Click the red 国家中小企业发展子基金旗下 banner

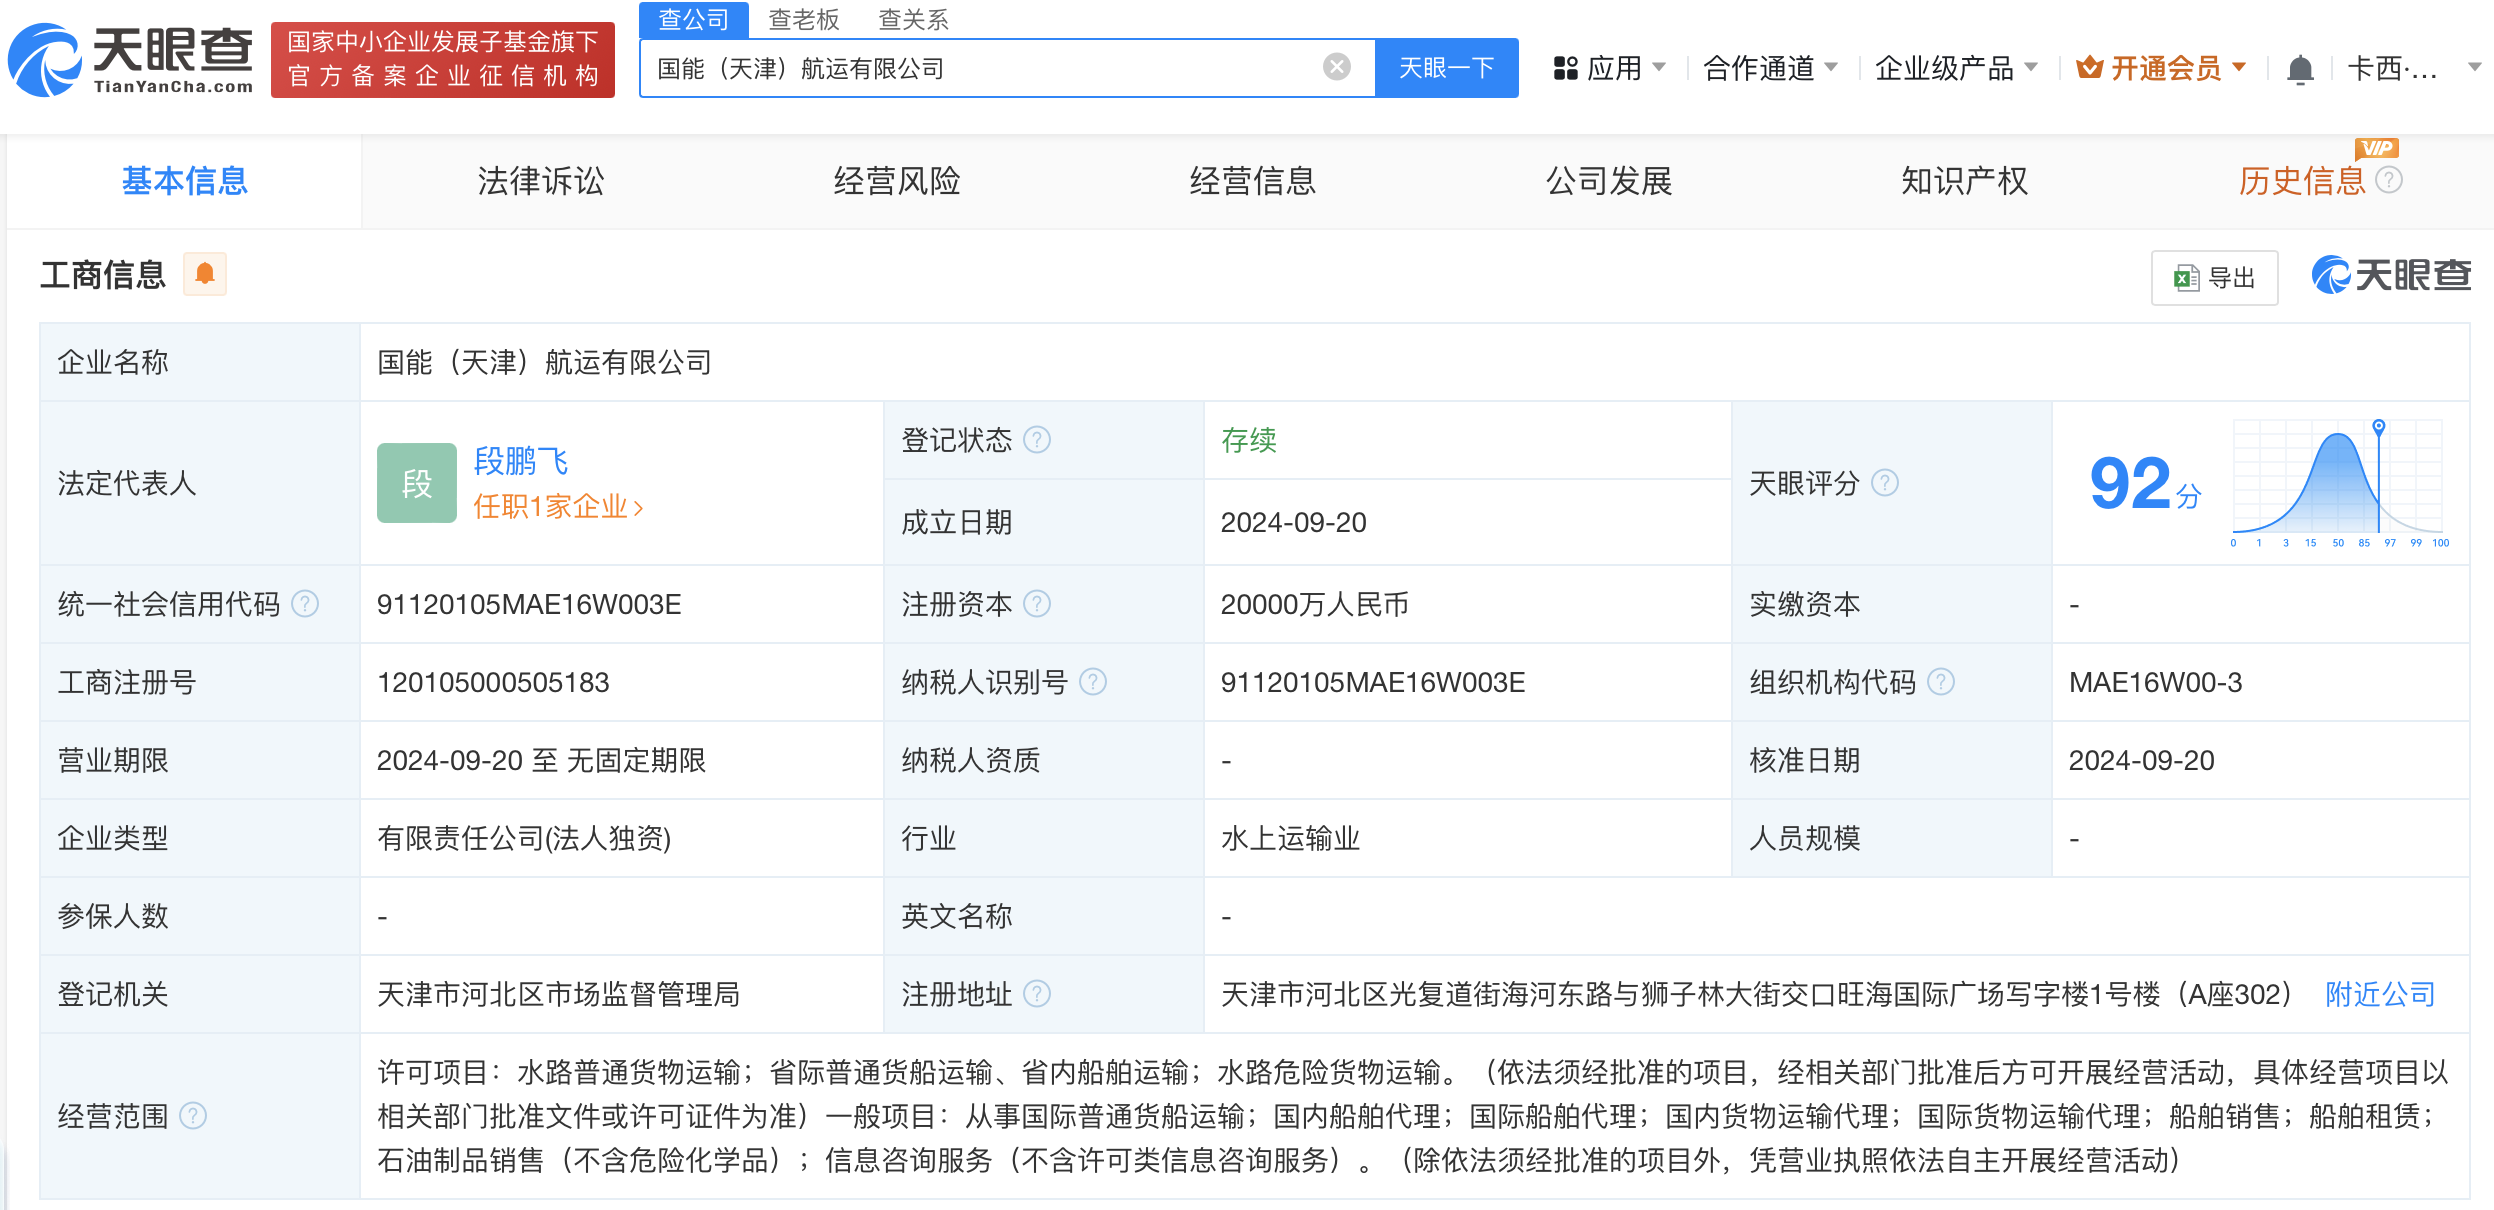(x=443, y=59)
